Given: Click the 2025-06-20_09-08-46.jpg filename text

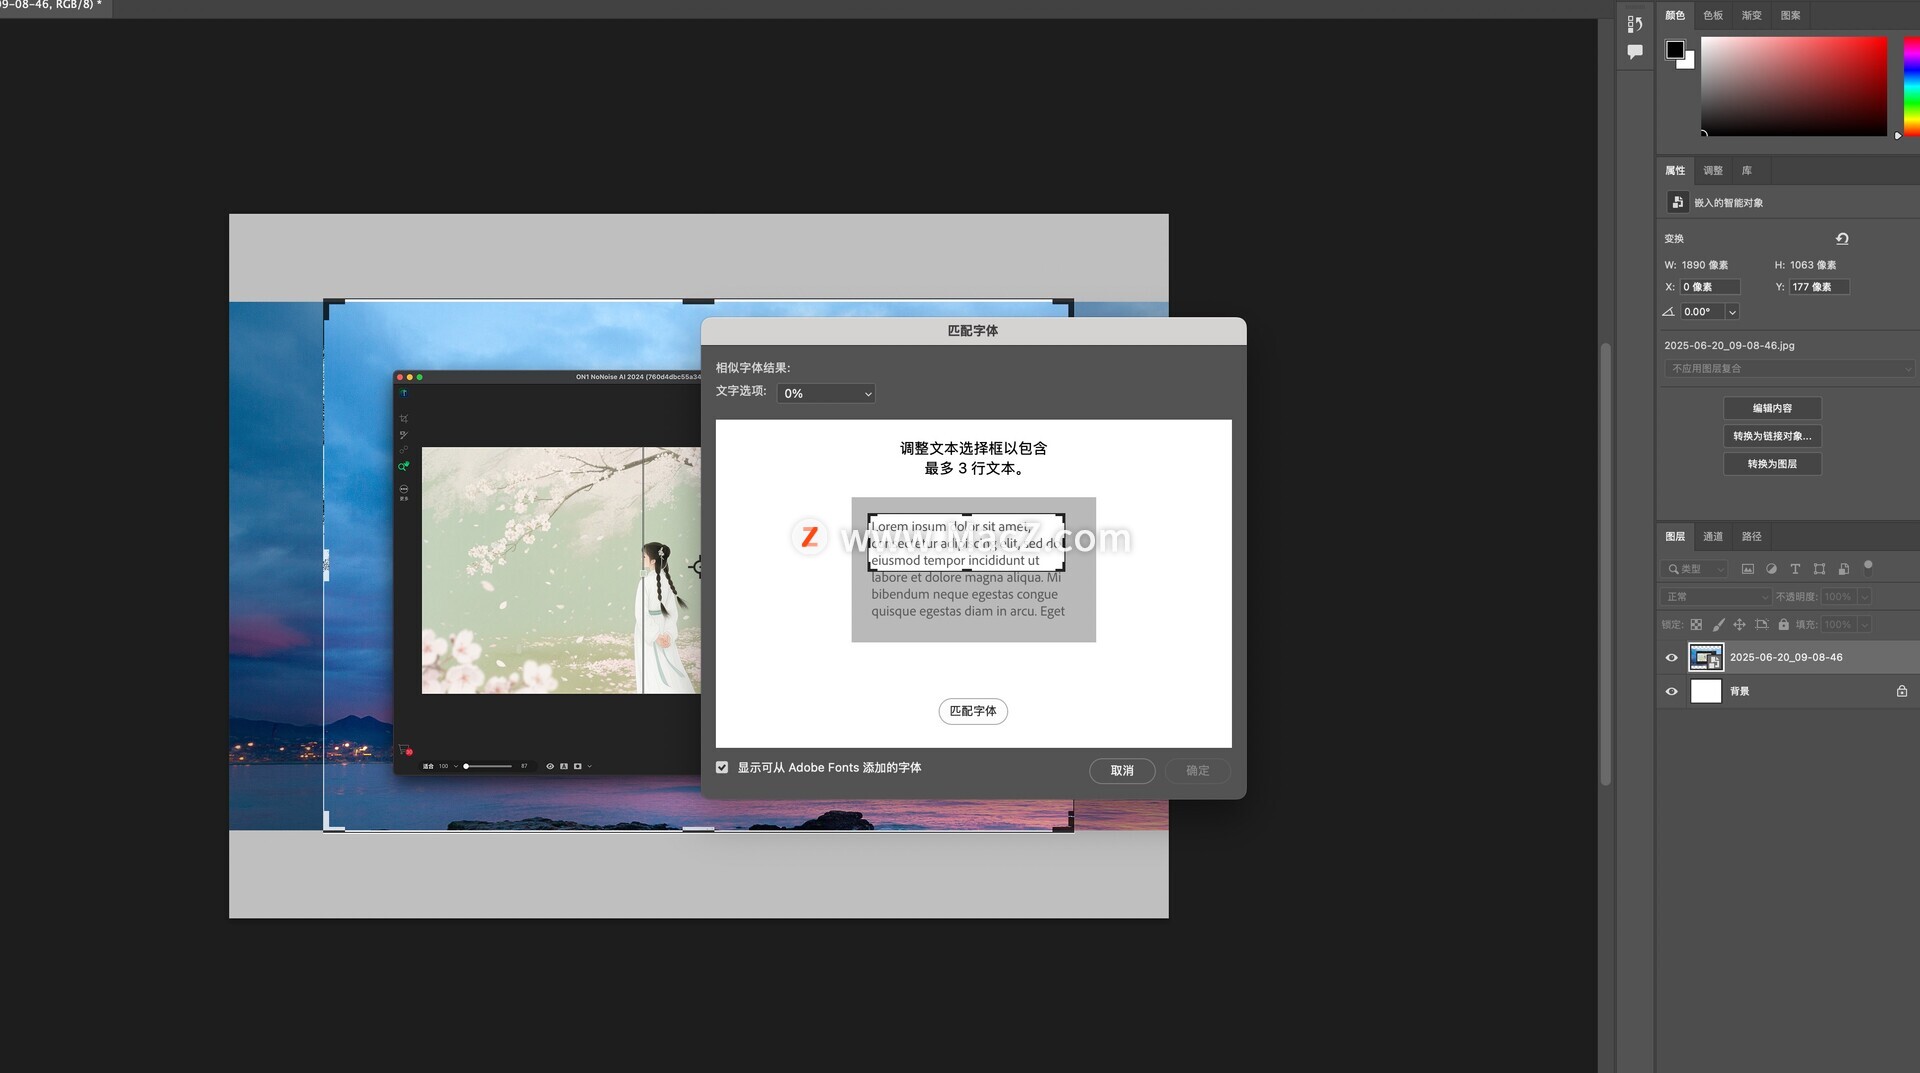Looking at the screenshot, I should (x=1729, y=346).
